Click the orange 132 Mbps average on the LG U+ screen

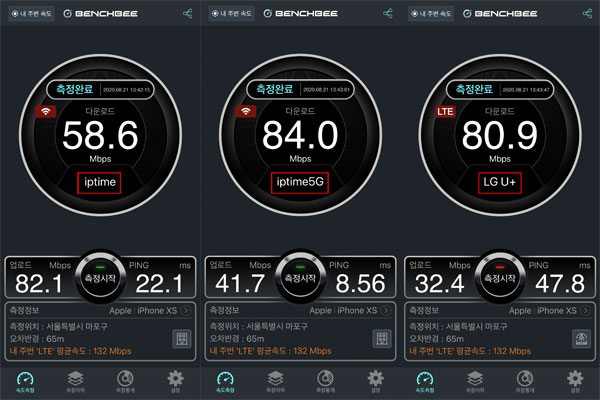[470, 351]
